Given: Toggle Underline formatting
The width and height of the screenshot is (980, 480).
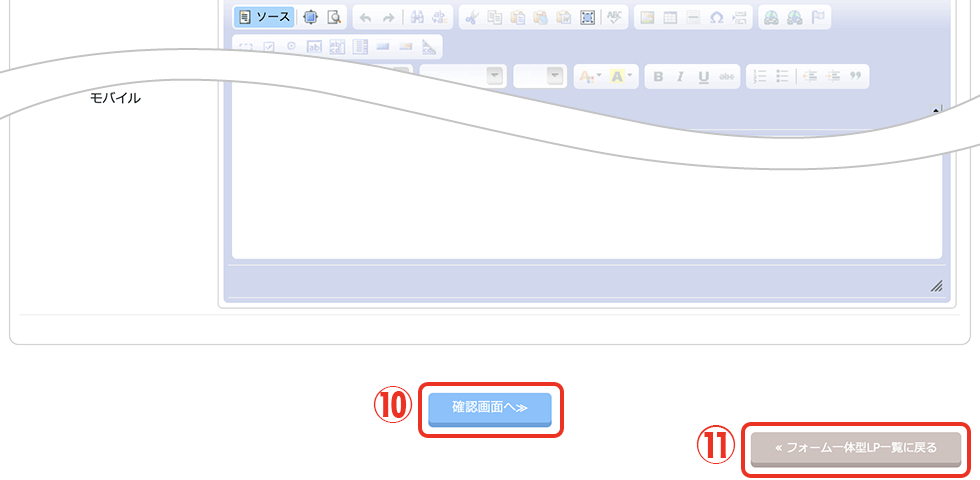Looking at the screenshot, I should (704, 76).
